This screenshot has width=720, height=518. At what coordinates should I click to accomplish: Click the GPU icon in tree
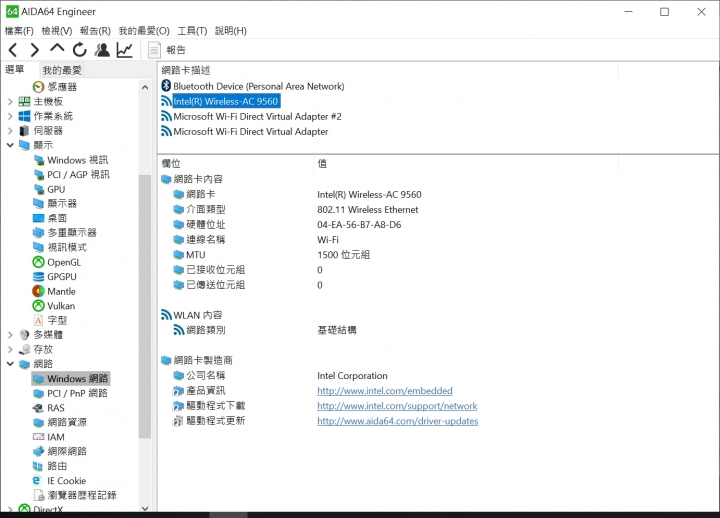[x=39, y=189]
